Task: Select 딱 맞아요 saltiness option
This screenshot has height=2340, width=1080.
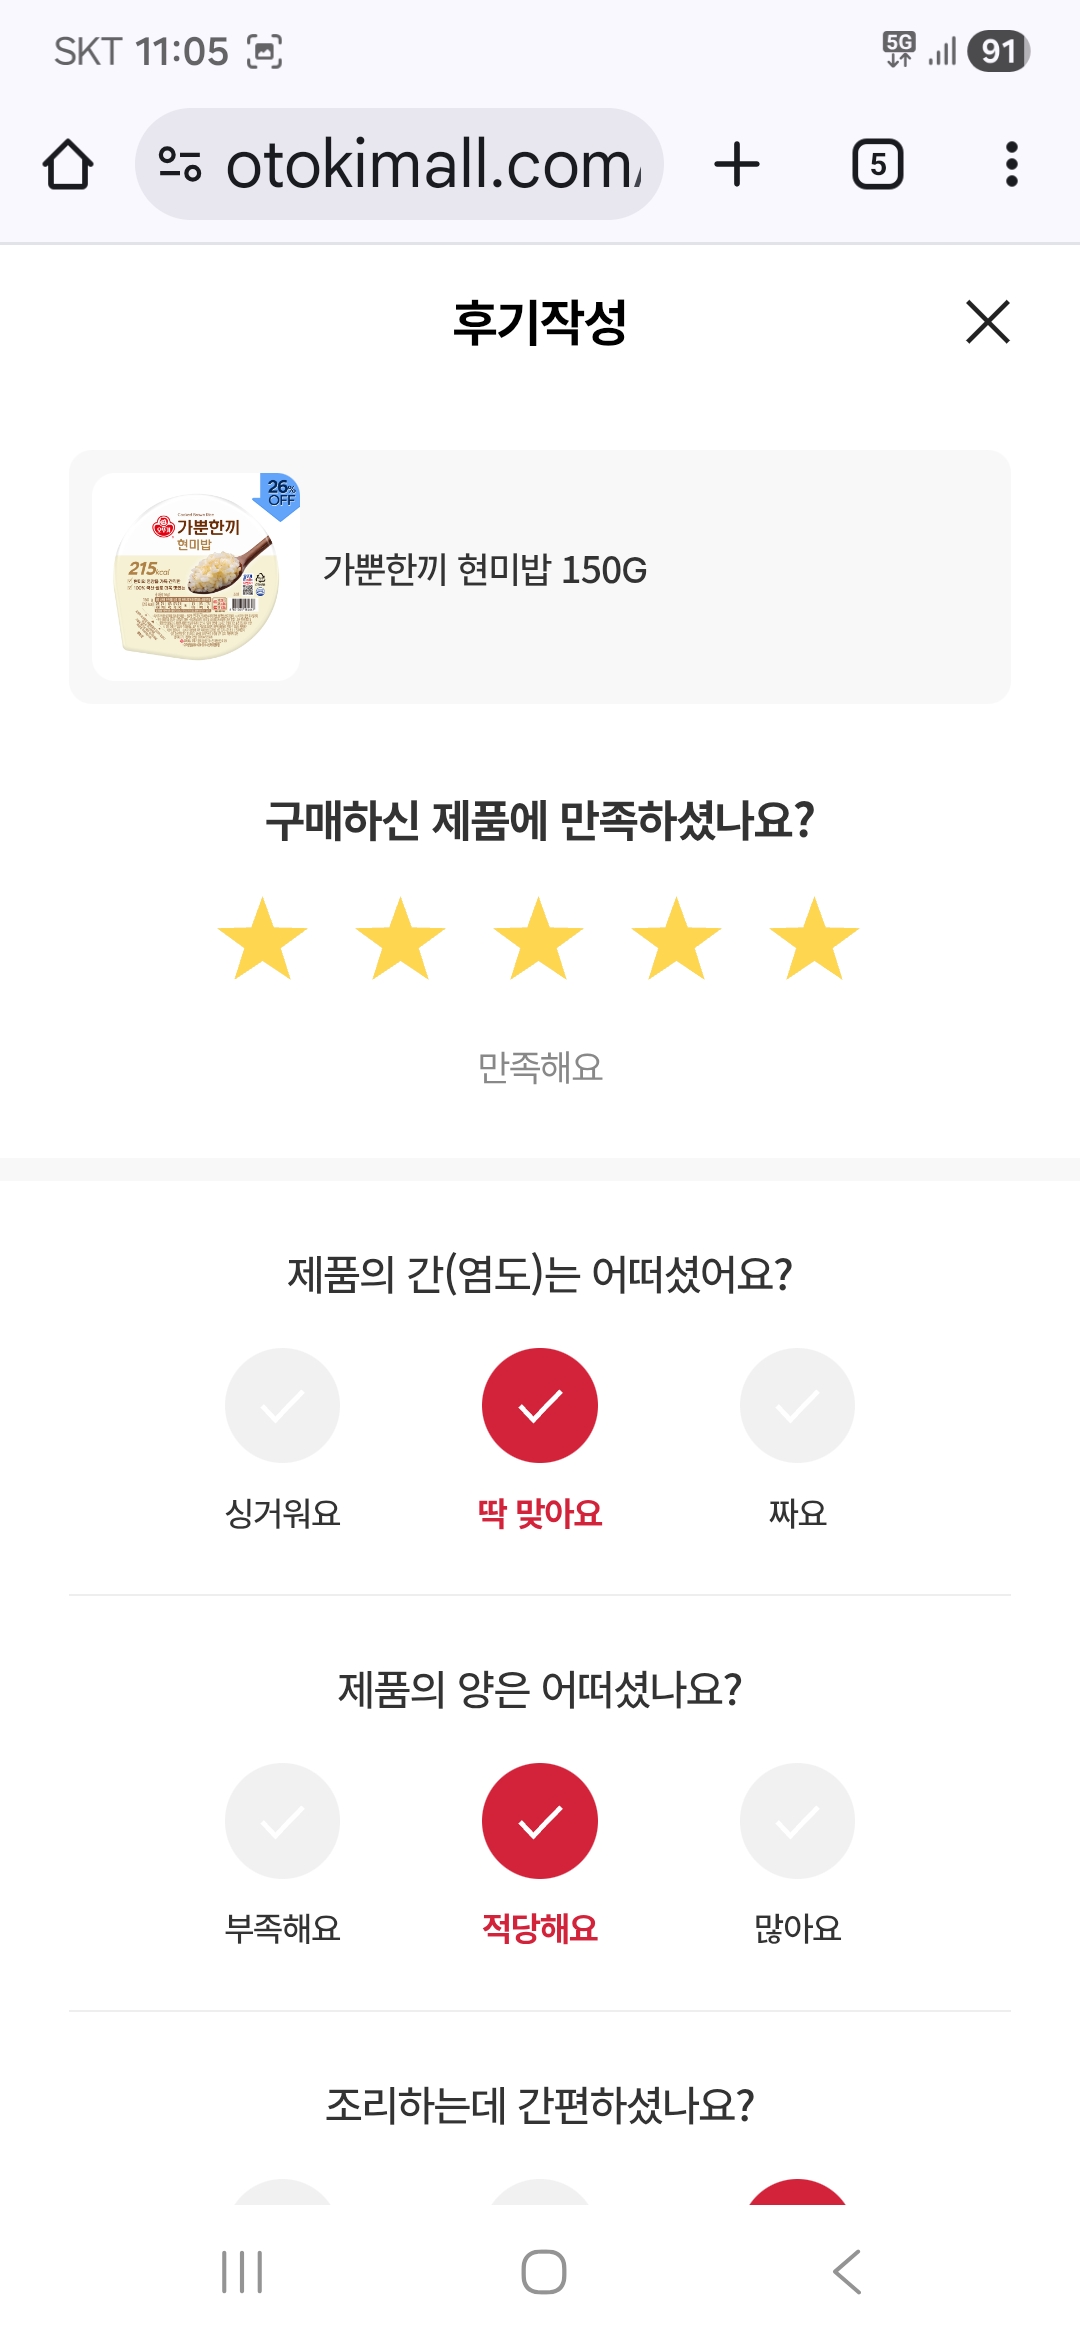Action: click(540, 1406)
